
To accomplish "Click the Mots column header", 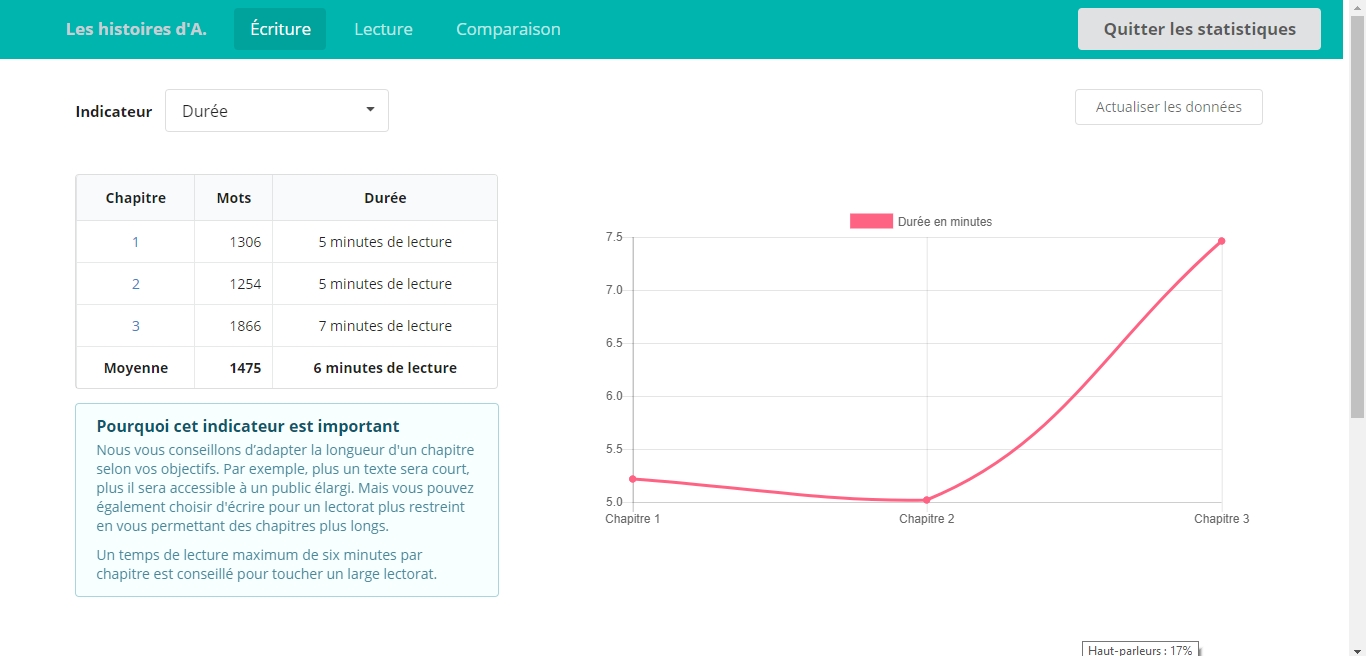I will [x=234, y=198].
